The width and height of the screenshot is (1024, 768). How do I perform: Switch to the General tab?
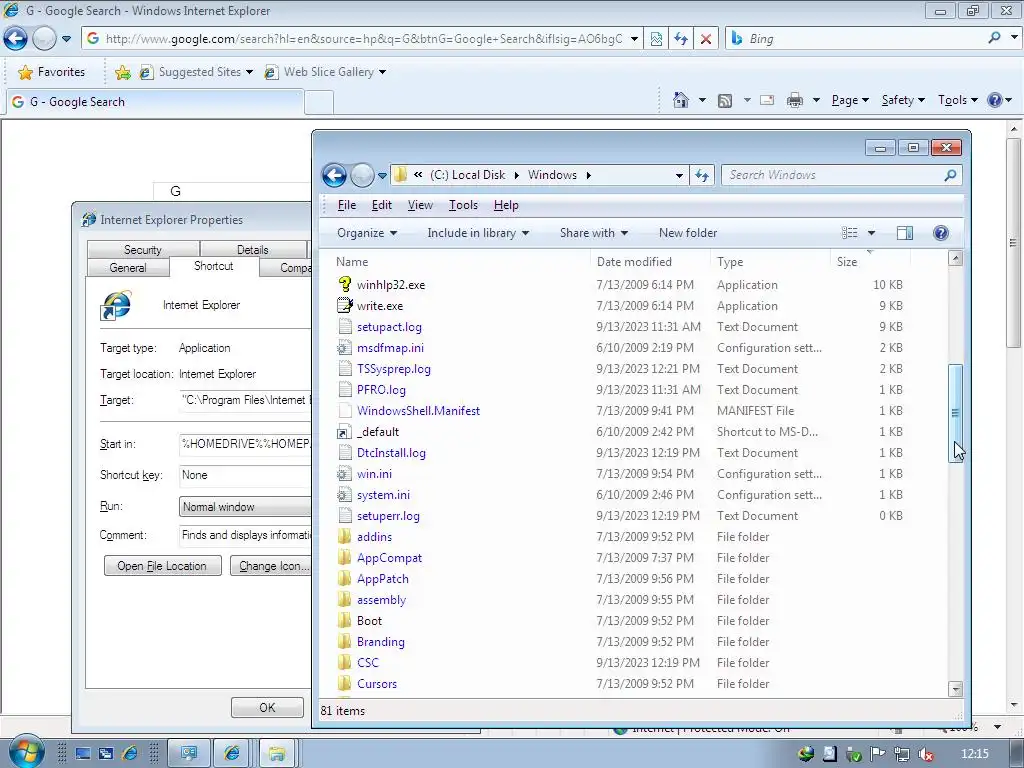[x=128, y=268]
